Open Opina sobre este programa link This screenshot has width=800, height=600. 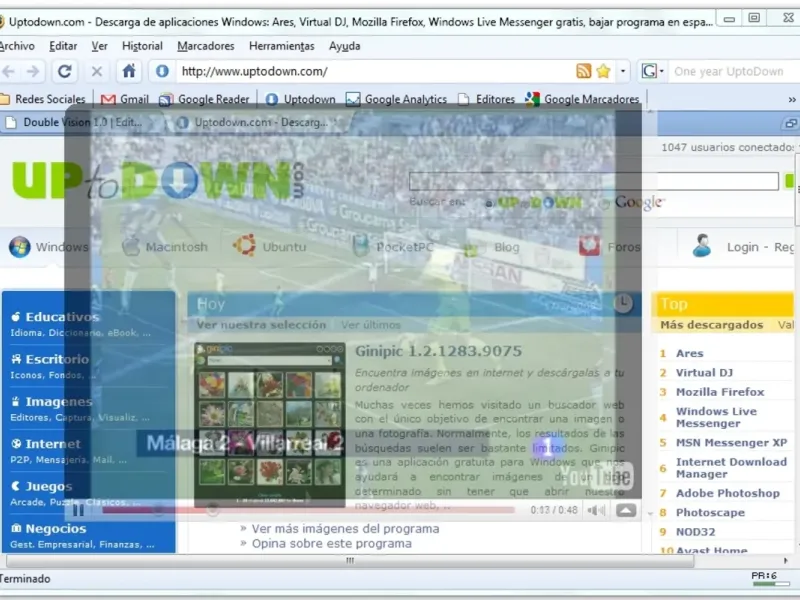coord(332,543)
